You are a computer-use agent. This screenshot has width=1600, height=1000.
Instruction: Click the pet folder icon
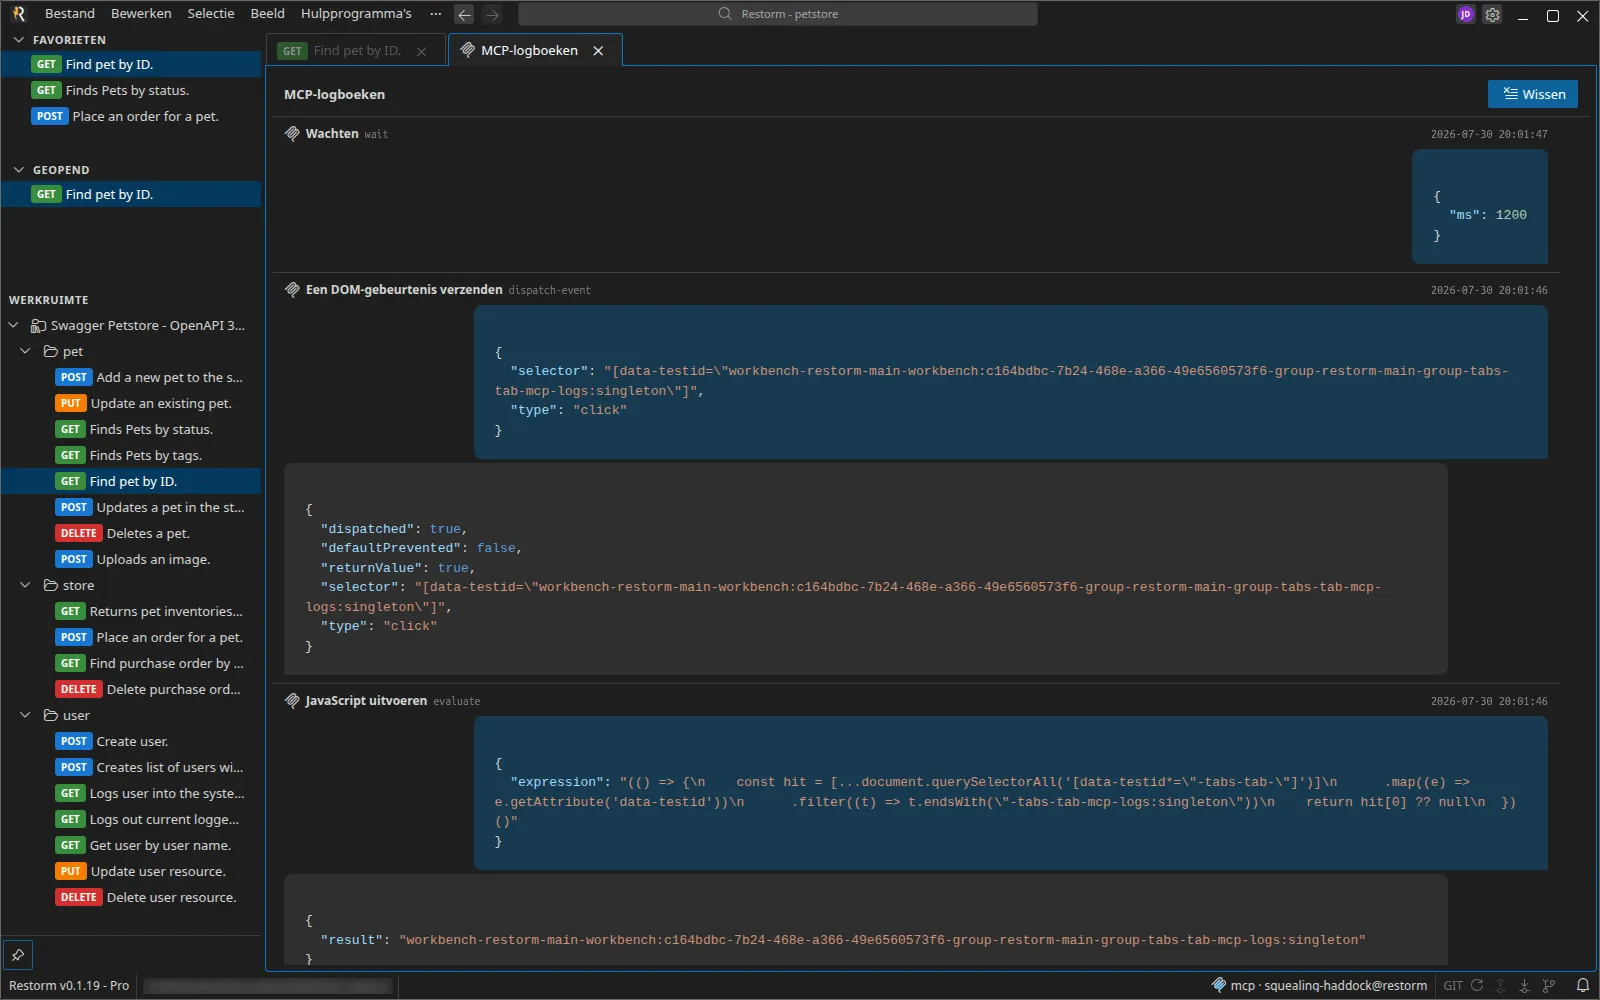pos(51,351)
